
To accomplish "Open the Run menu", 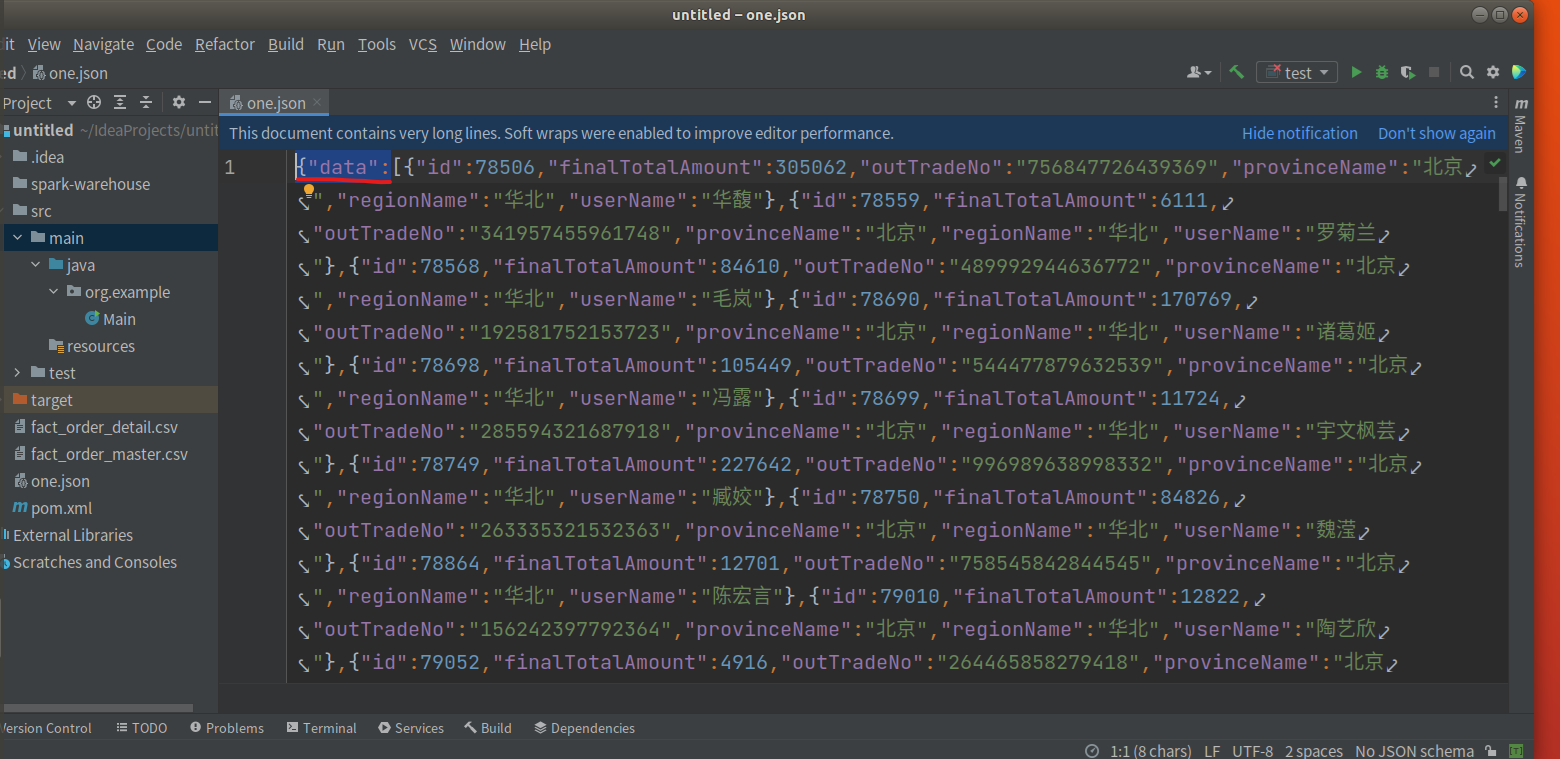I will click(x=331, y=44).
